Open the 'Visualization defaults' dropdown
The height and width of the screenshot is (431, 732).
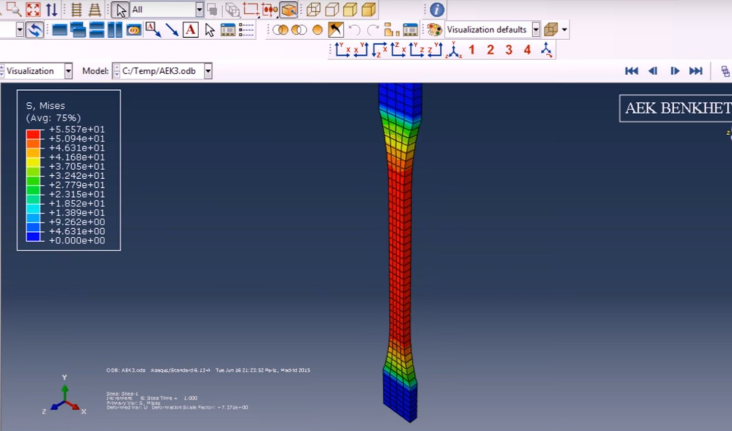click(x=536, y=30)
